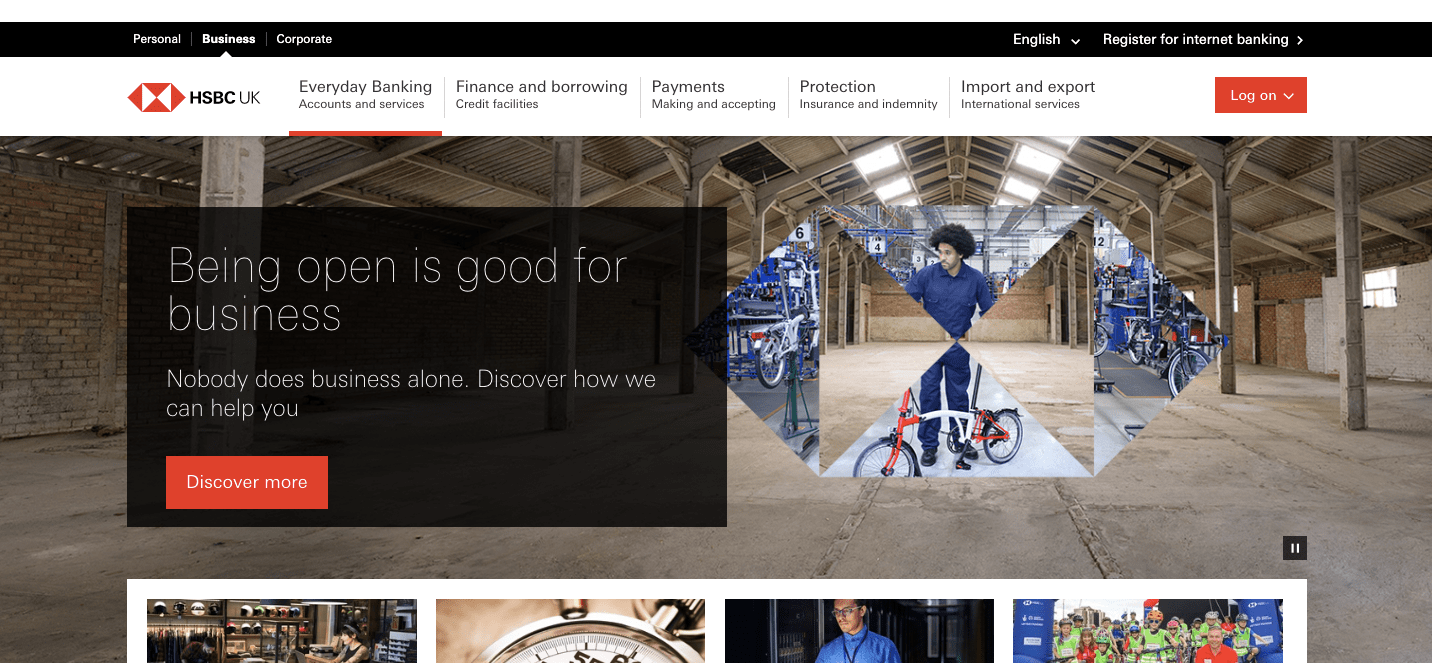Screen dimensions: 1432x663
Task: Open the stopwatch thumbnail card
Action: click(x=570, y=631)
